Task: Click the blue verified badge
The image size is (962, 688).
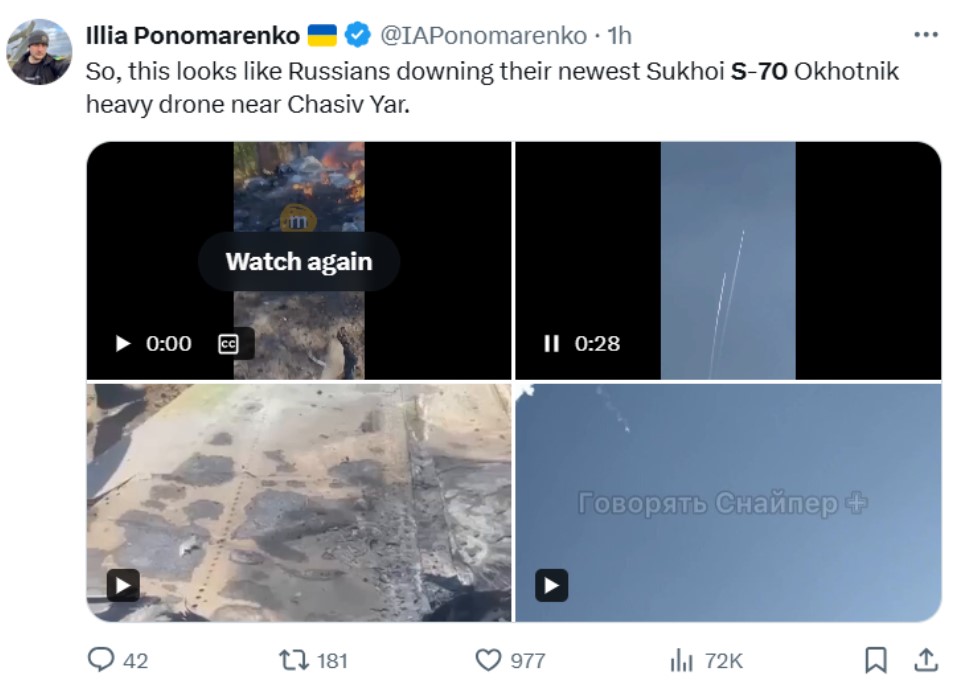Action: [357, 36]
